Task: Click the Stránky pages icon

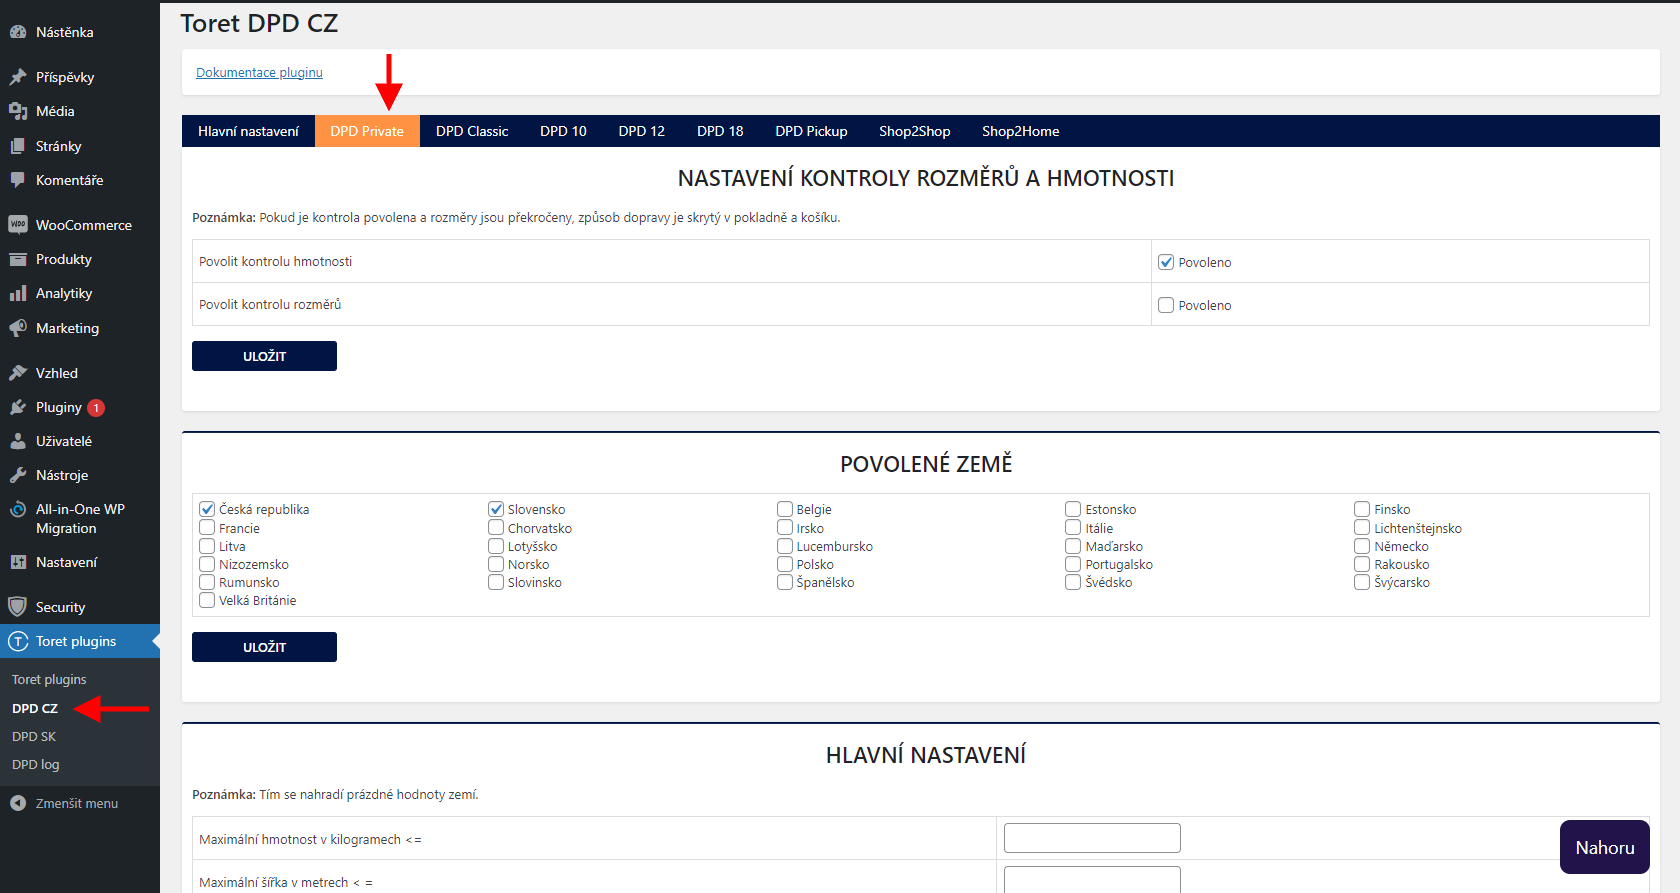Action: (18, 146)
